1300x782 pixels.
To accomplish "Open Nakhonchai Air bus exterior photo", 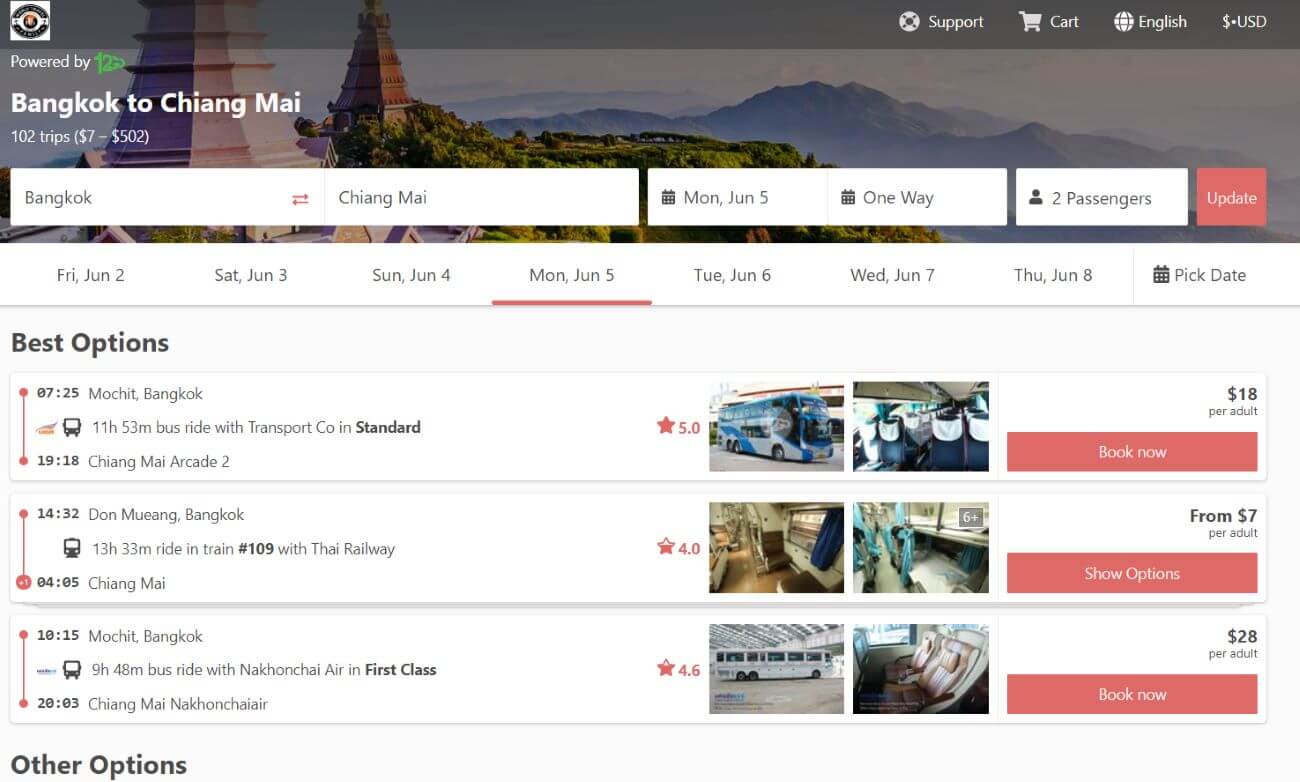I will click(777, 669).
